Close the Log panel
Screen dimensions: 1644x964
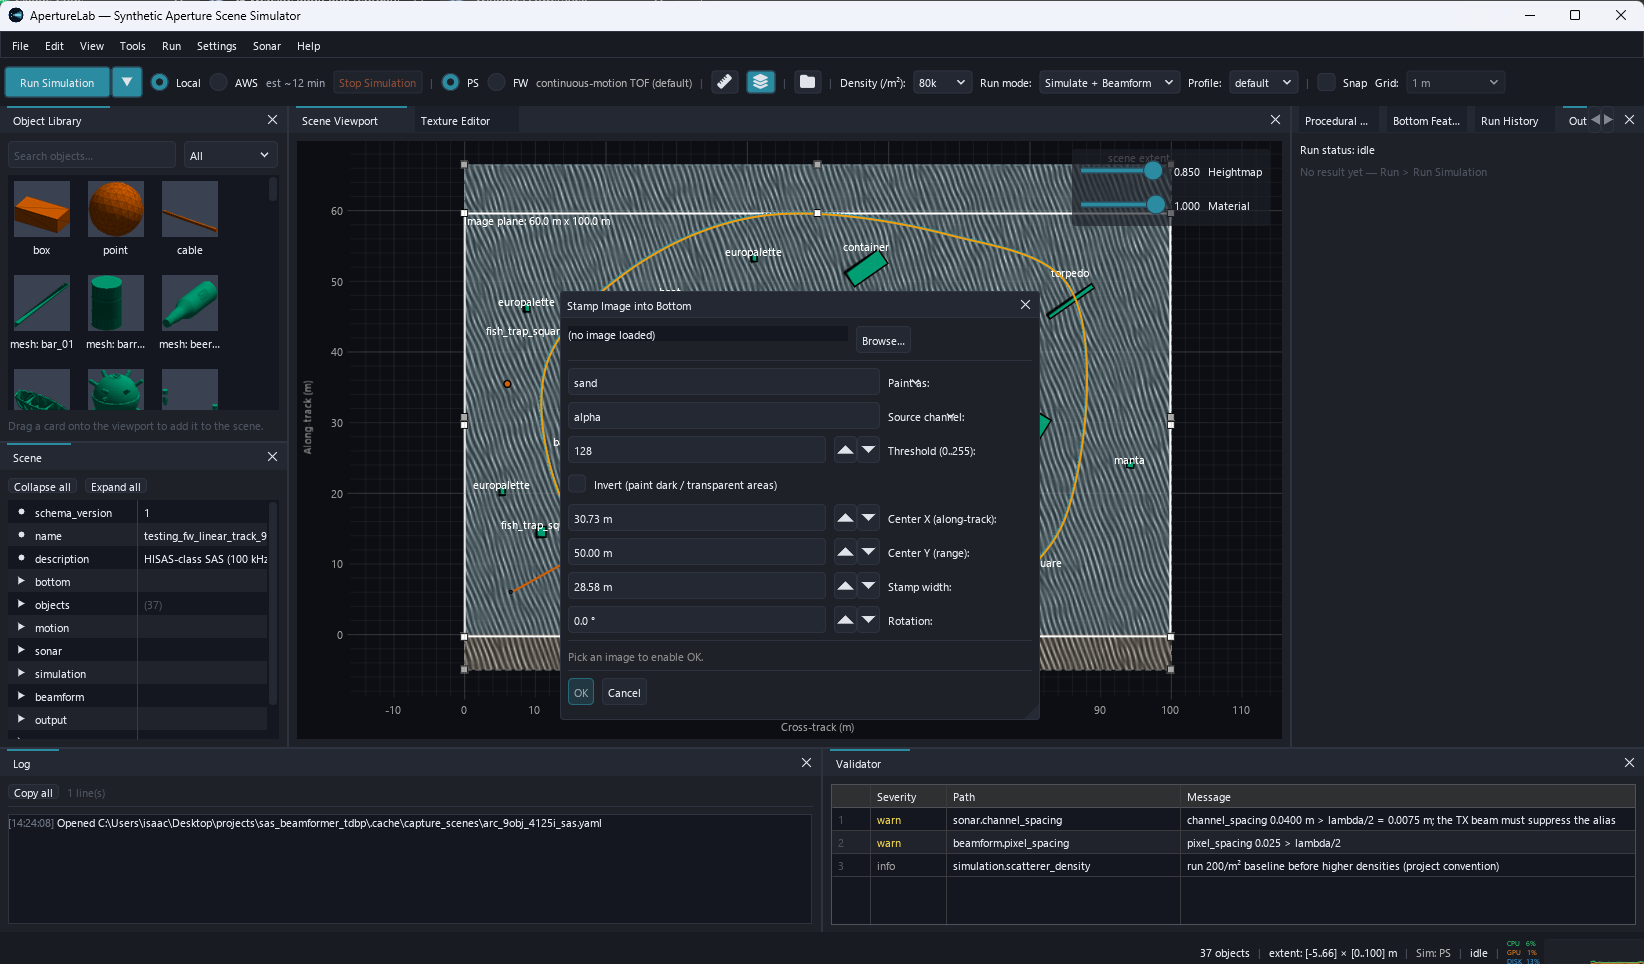806,763
